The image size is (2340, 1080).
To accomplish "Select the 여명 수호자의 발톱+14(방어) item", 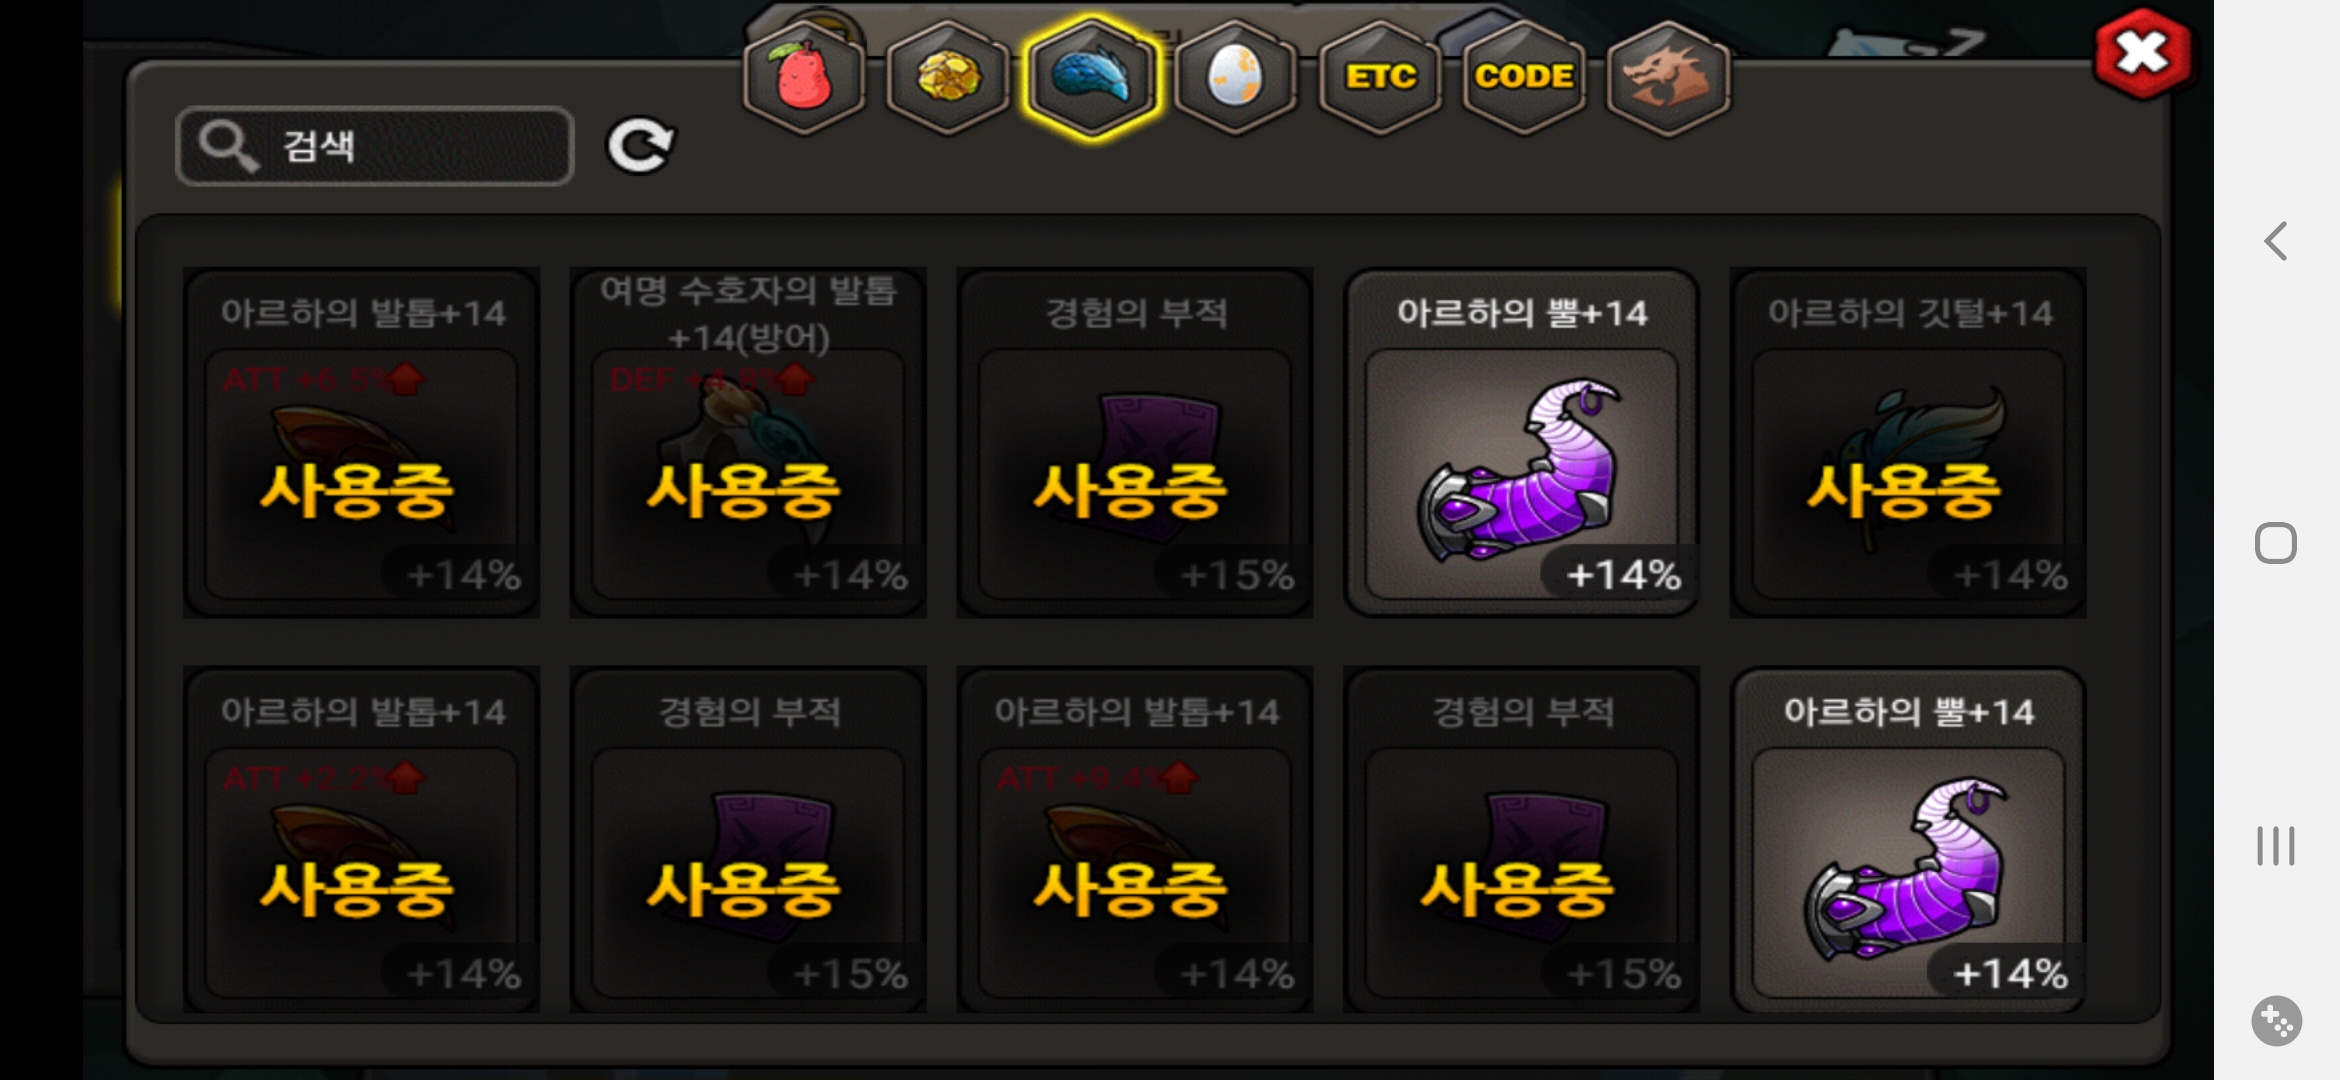I will pos(748,442).
